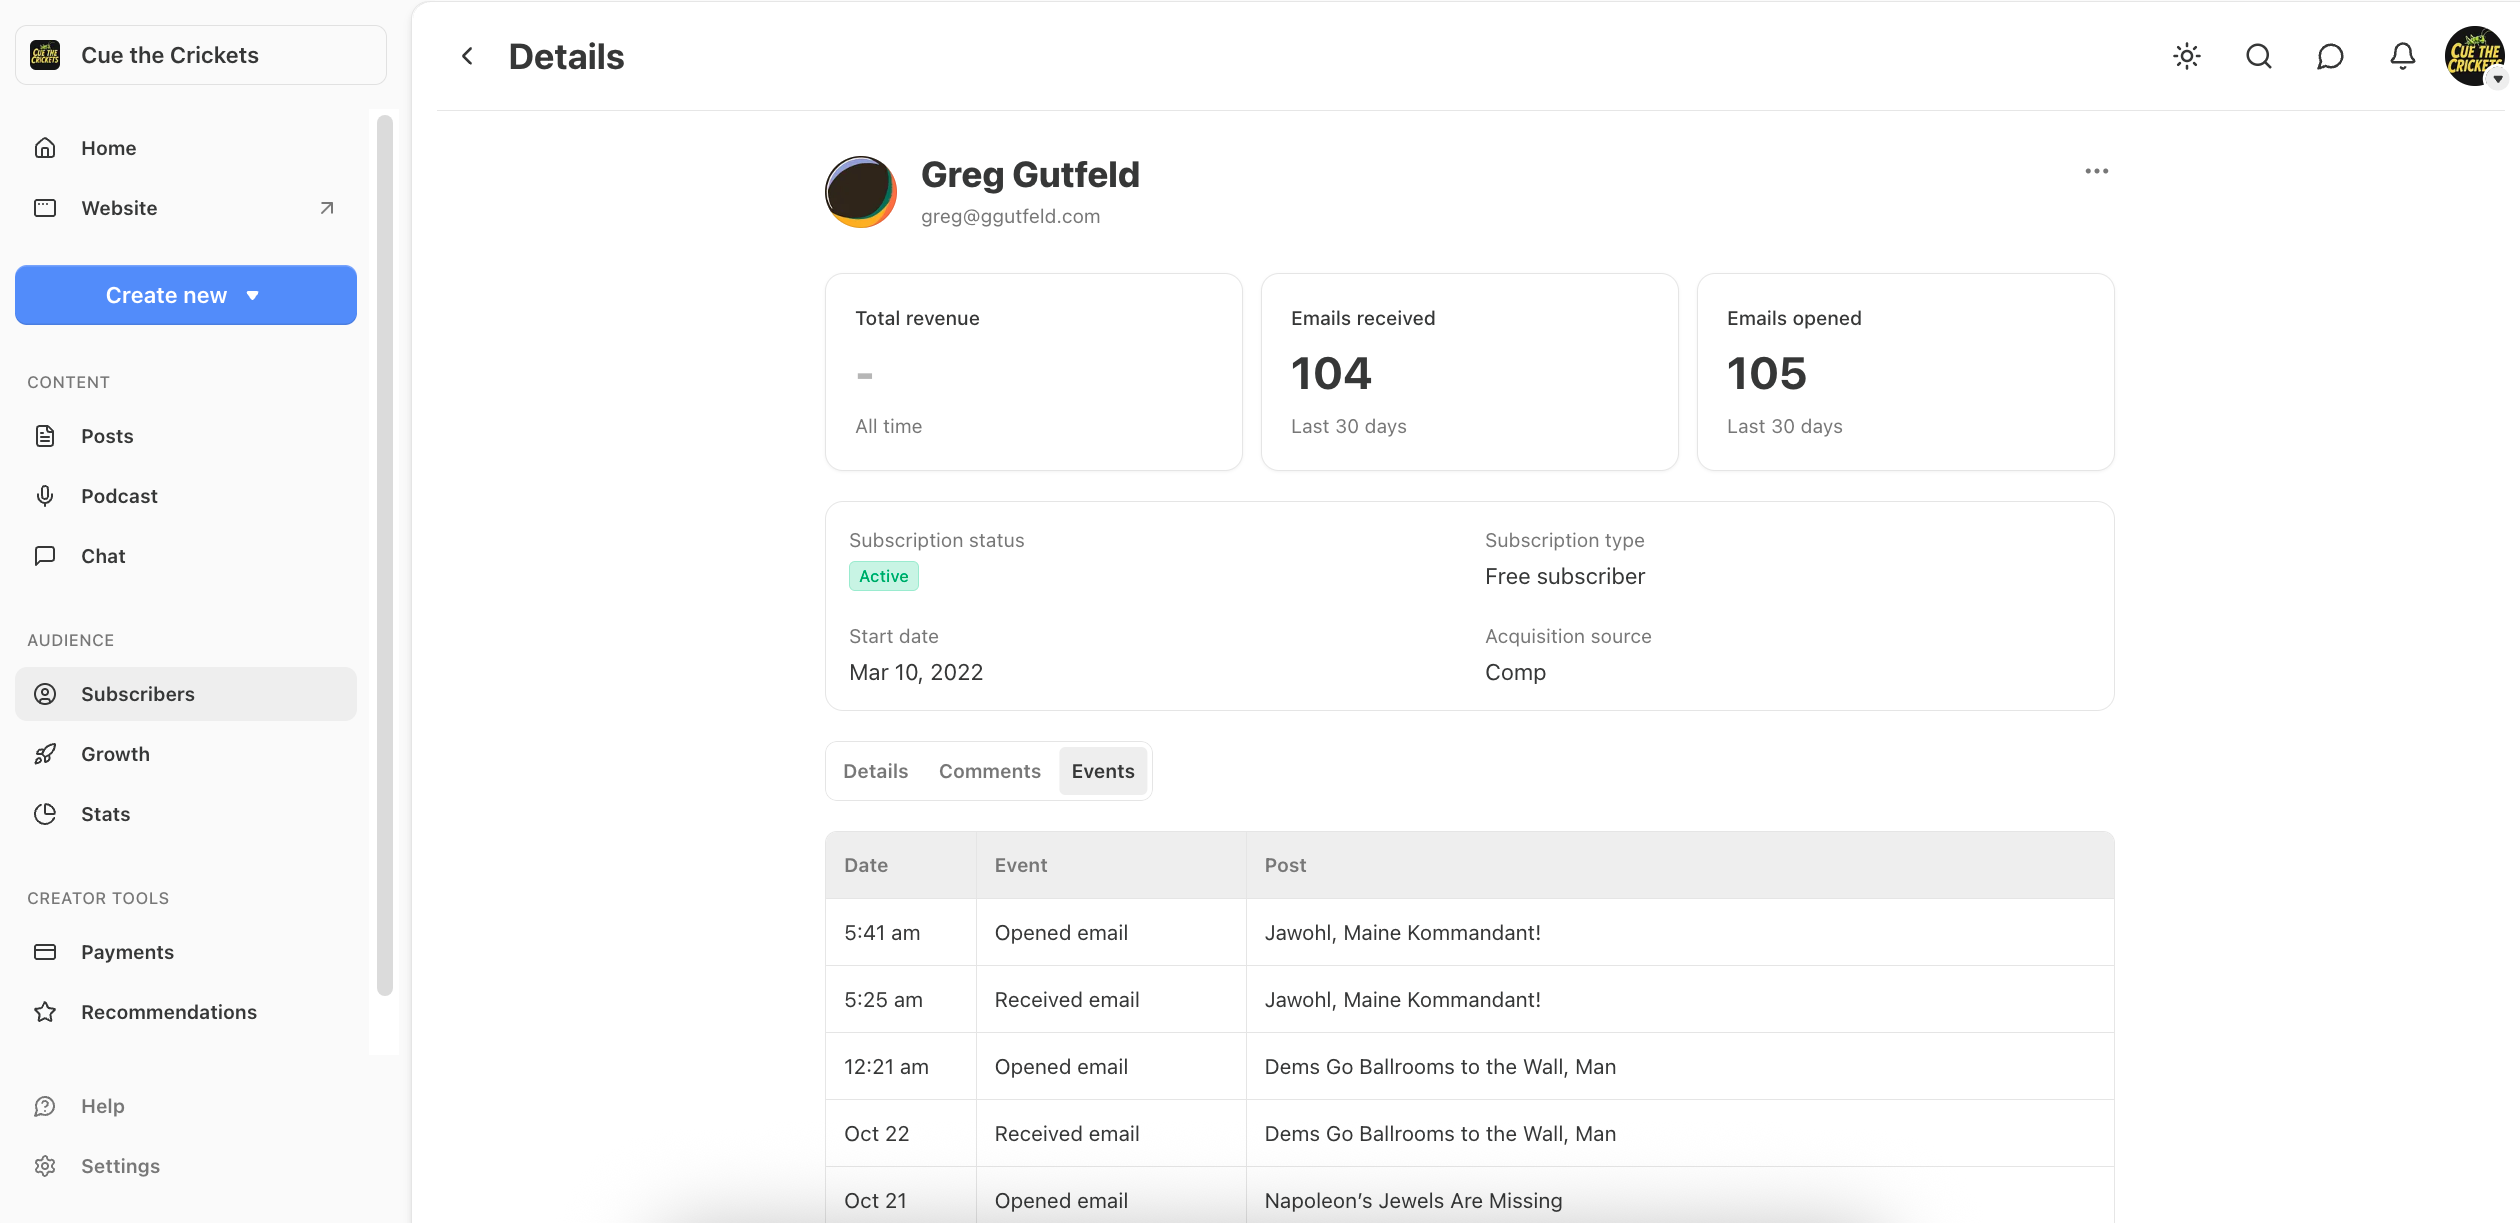Image resolution: width=2520 pixels, height=1223 pixels.
Task: Click Greg Gutfeld's profile avatar
Action: (x=860, y=192)
